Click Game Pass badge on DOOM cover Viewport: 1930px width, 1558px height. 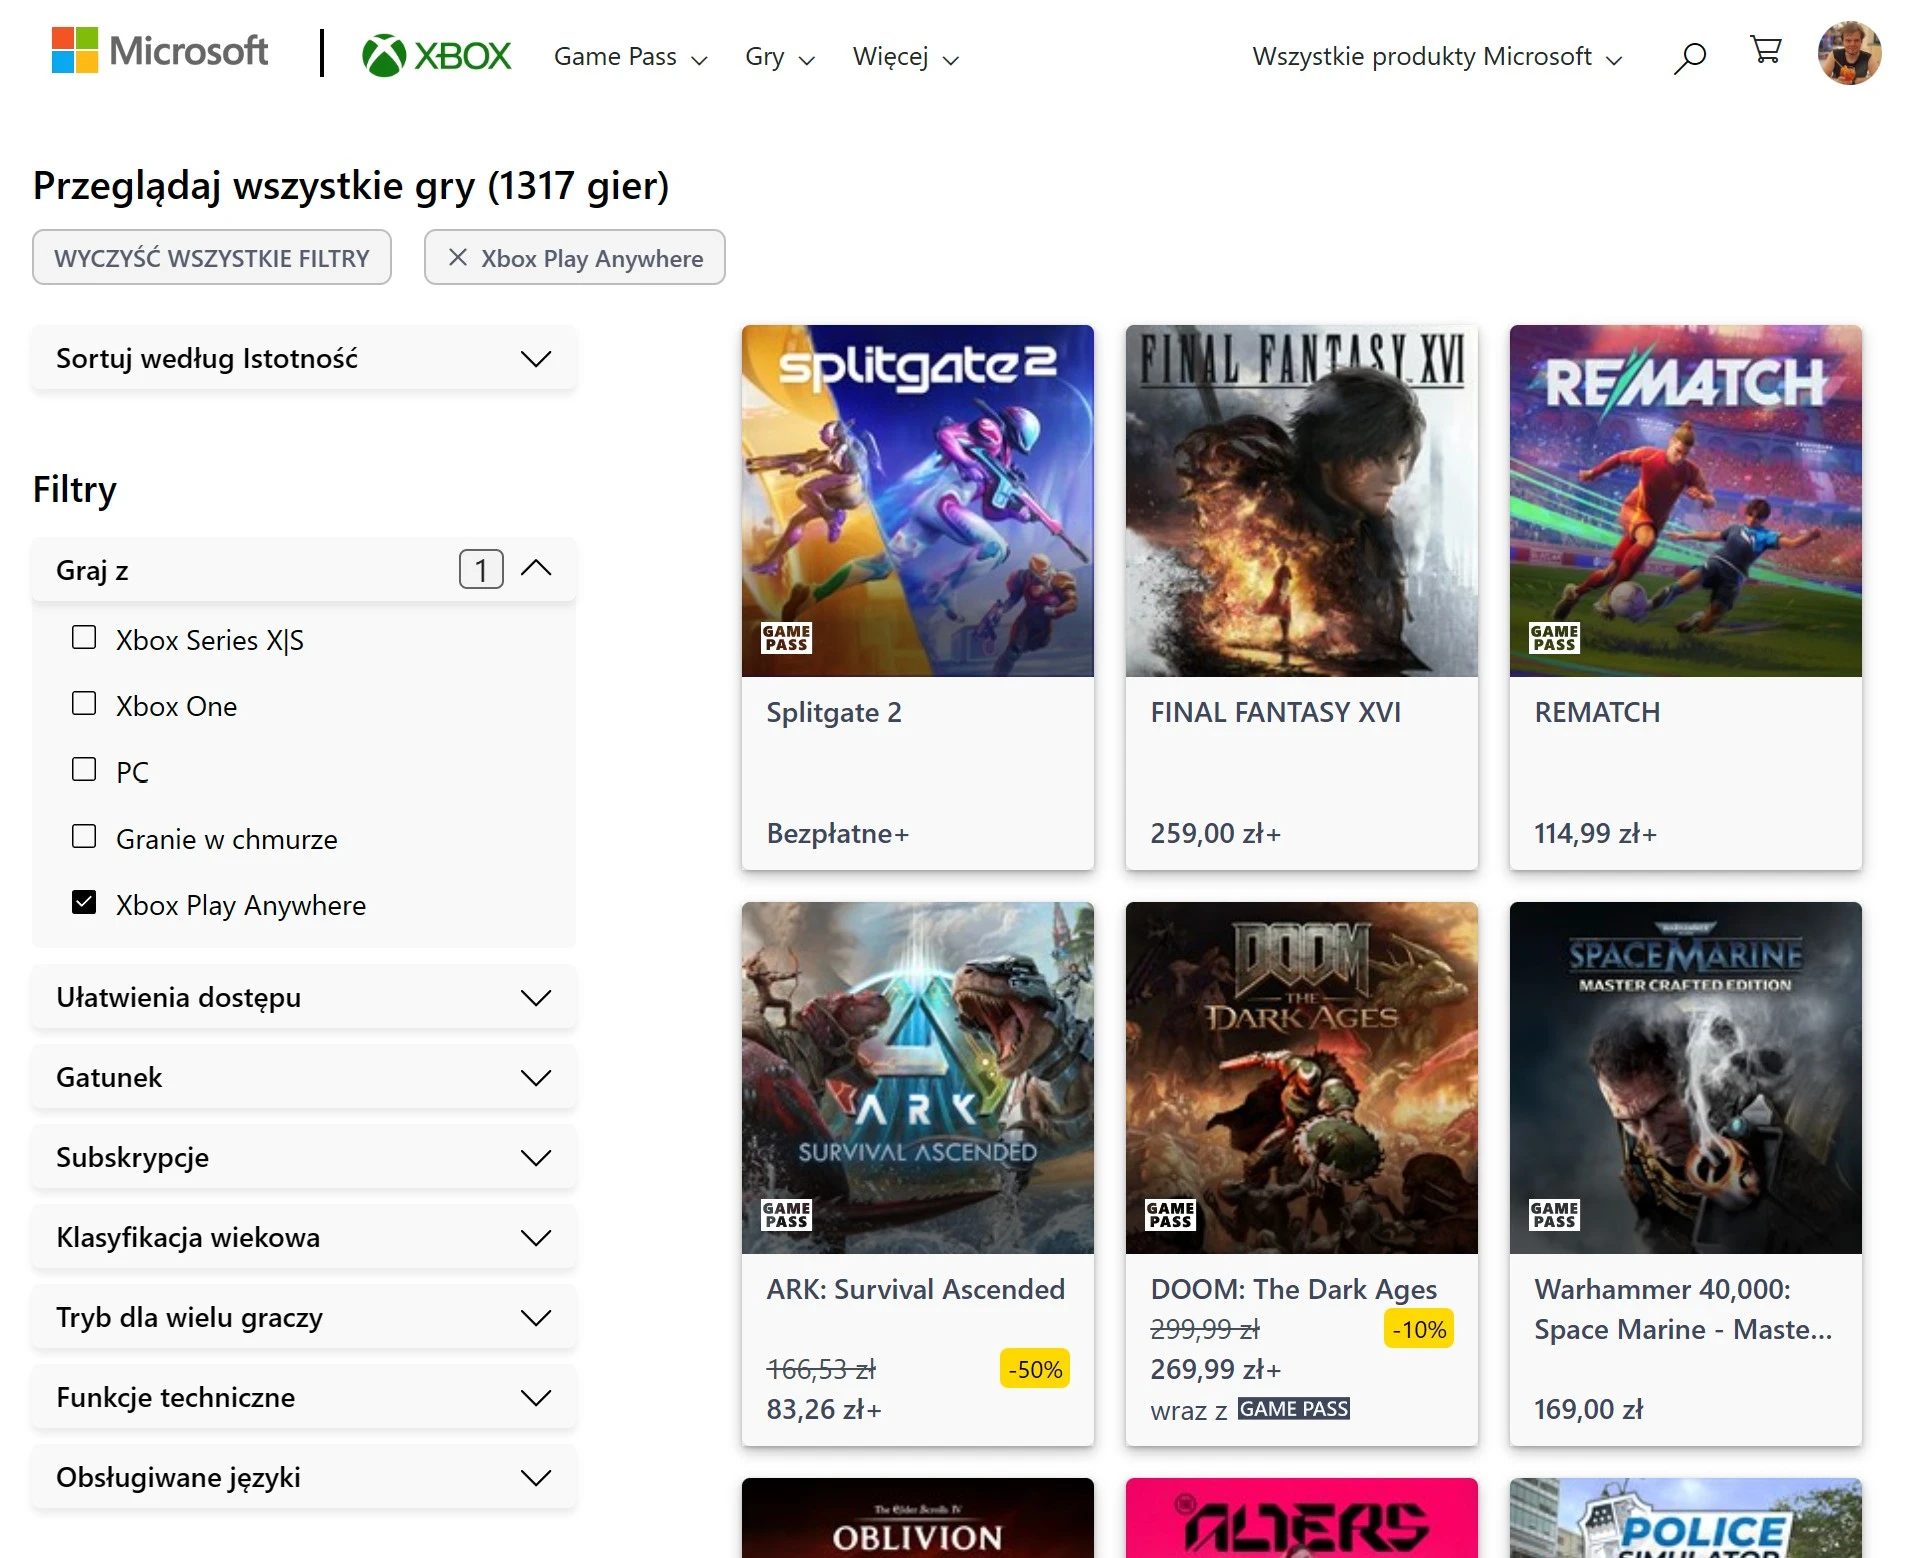[1170, 1215]
